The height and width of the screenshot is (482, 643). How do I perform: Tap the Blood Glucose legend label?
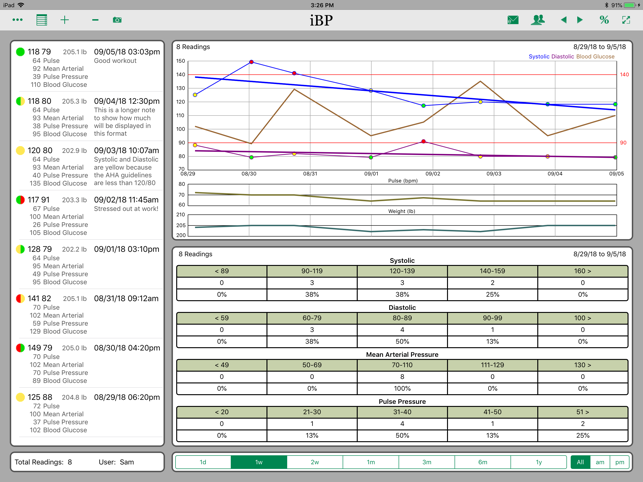tap(596, 57)
